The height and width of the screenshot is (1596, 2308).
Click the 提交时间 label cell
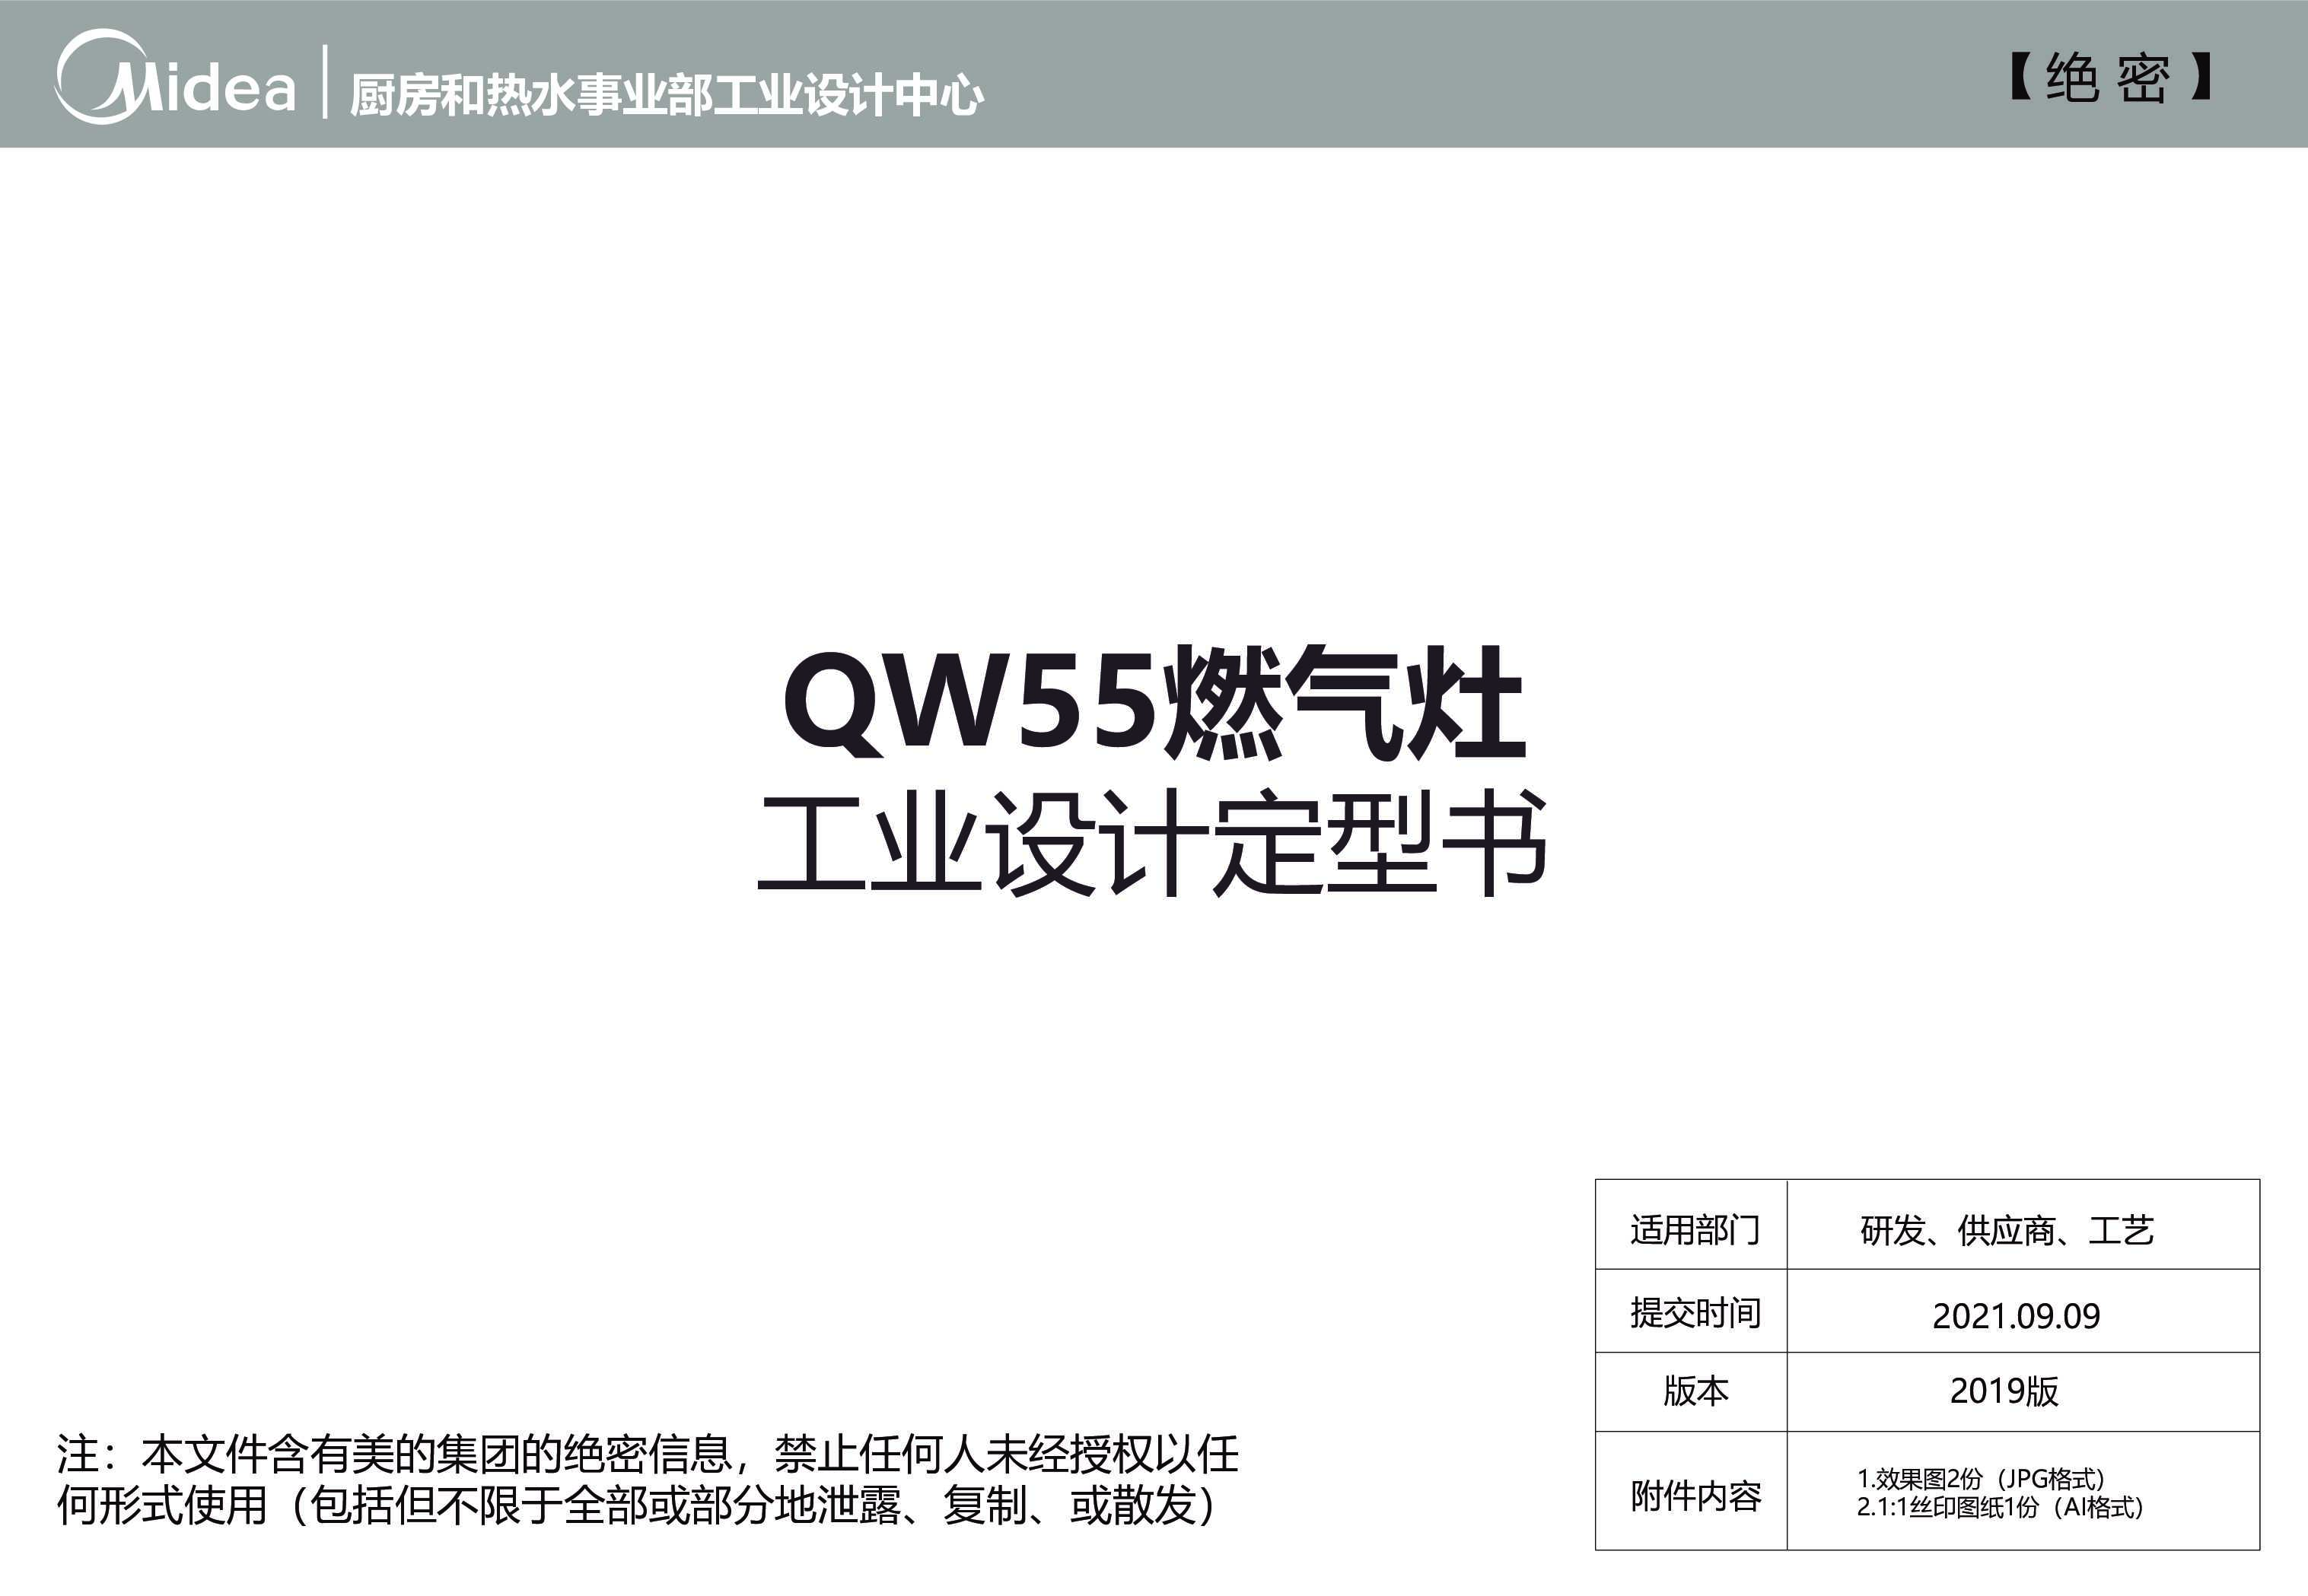pyautogui.click(x=1691, y=1311)
